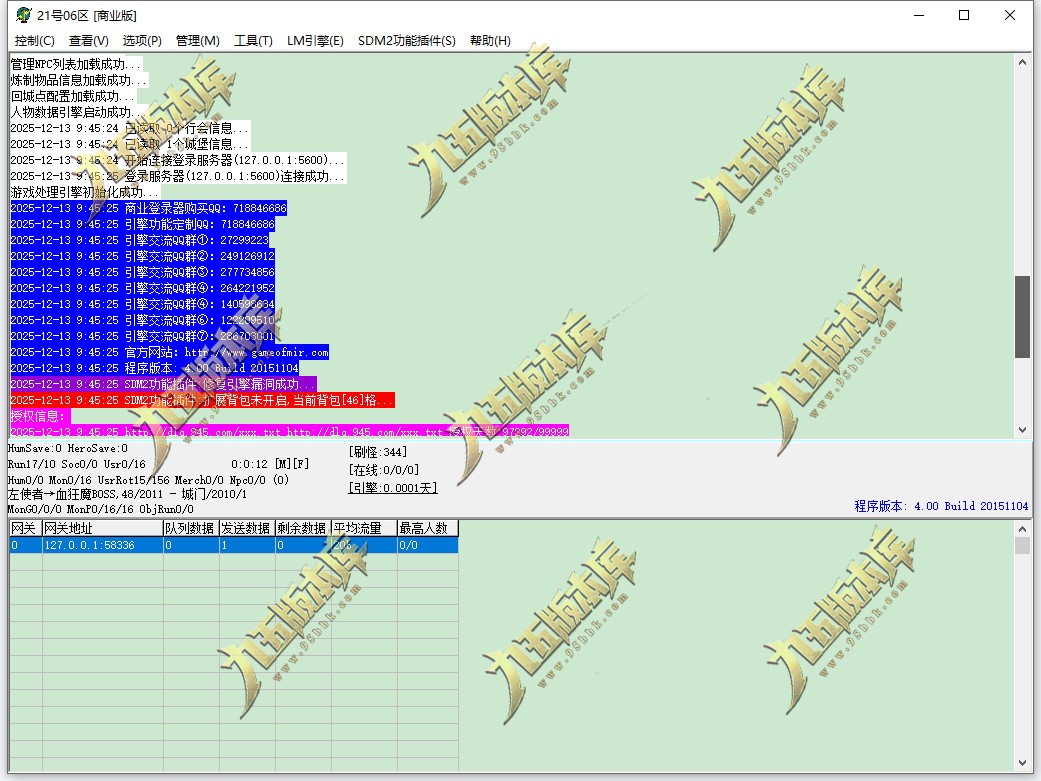Open the 管理(M) menu
The image size is (1041, 781).
(x=197, y=41)
